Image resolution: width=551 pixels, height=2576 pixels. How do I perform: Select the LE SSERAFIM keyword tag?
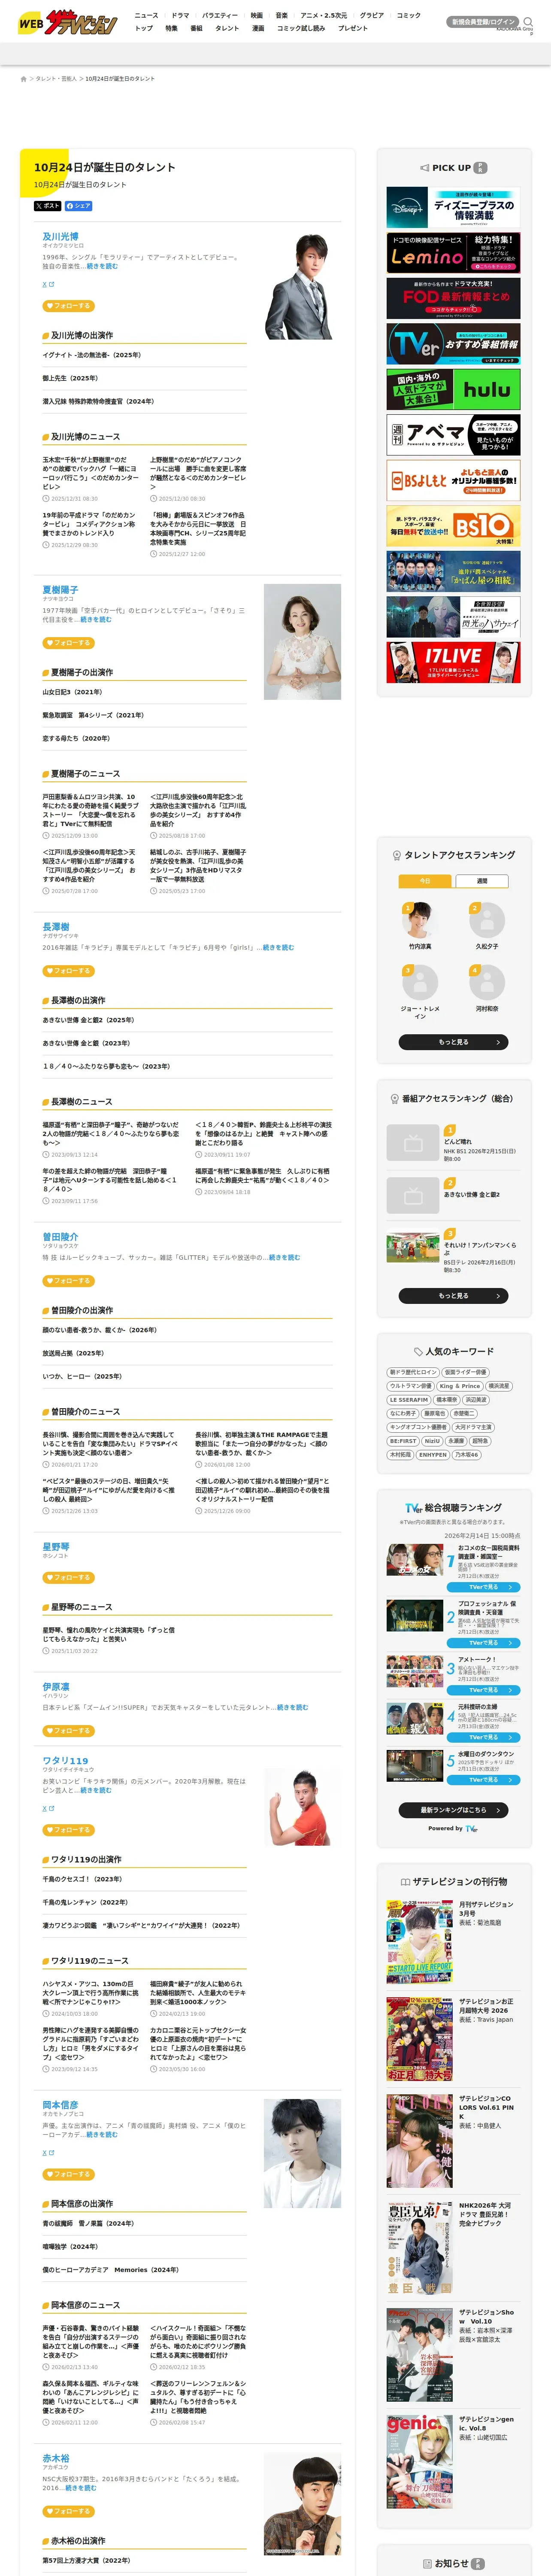pyautogui.click(x=409, y=1400)
